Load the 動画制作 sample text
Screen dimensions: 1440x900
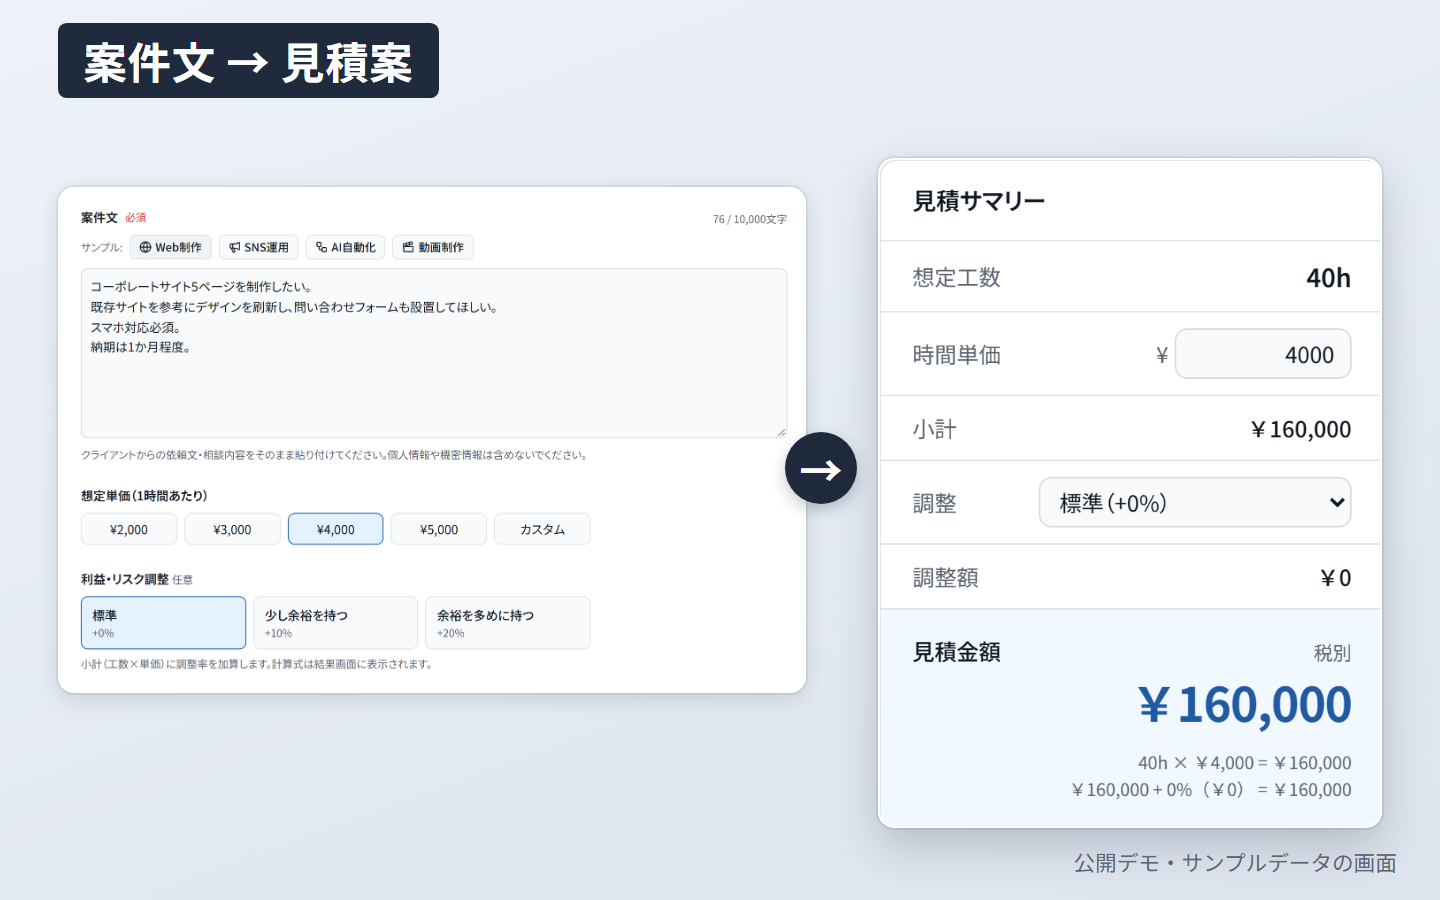pos(433,247)
